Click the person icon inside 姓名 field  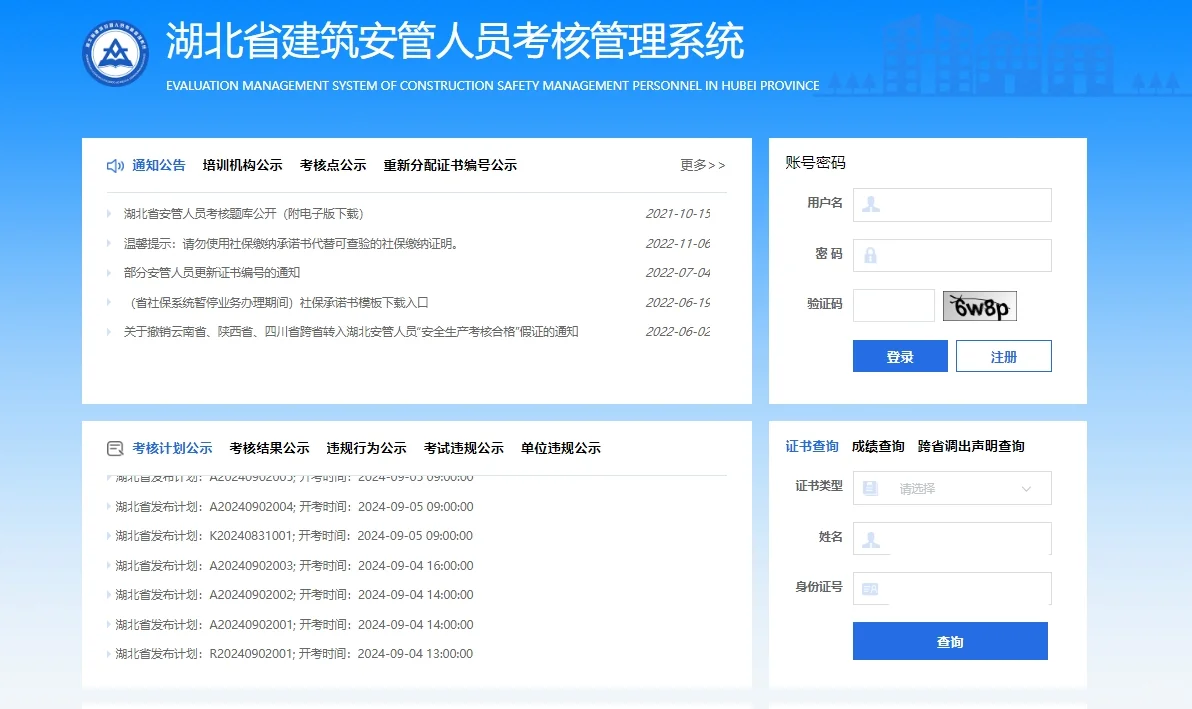pyautogui.click(x=871, y=538)
